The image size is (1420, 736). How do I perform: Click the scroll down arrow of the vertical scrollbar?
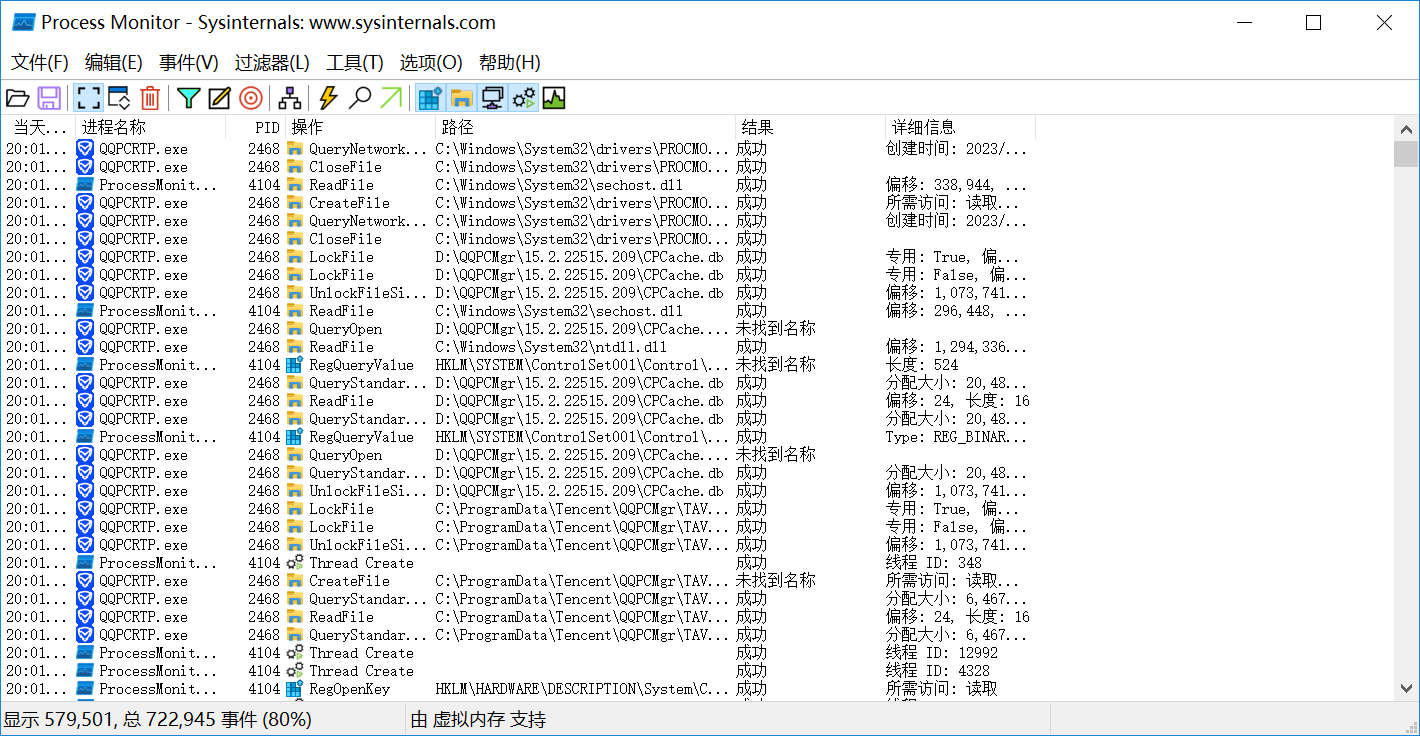(1406, 688)
